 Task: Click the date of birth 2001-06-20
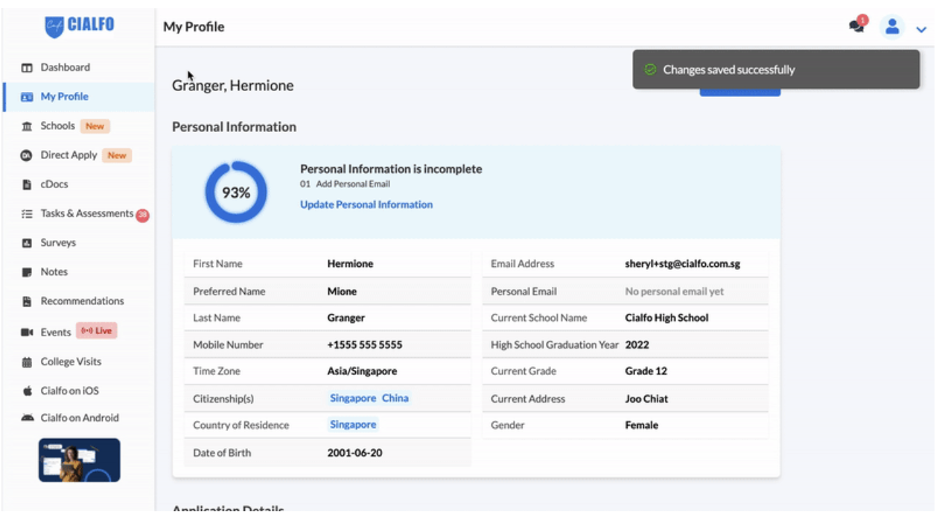click(x=355, y=453)
